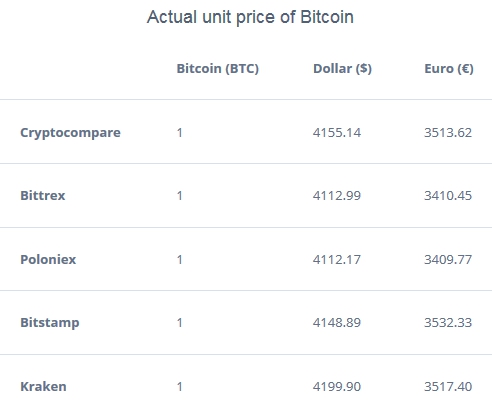Click the Kraken row label
This screenshot has width=492, height=406.
43,387
